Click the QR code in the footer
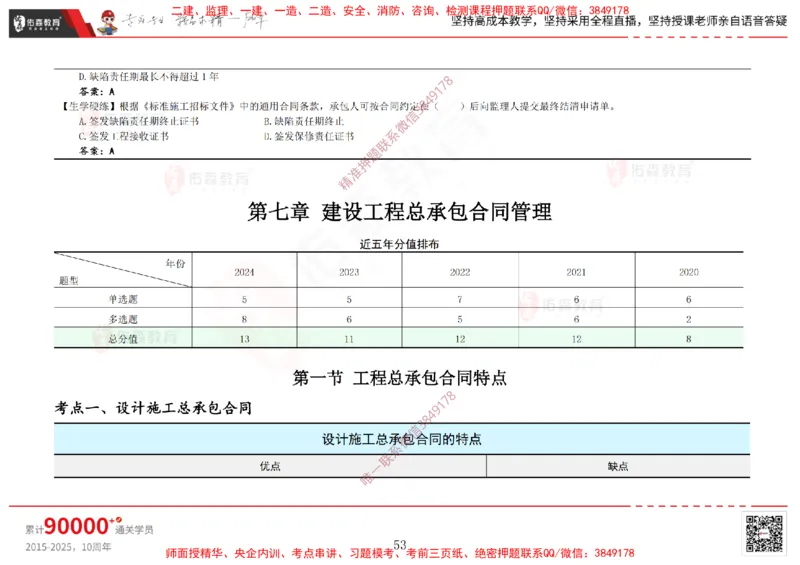Screen dimensions: 800x565 click(764, 533)
